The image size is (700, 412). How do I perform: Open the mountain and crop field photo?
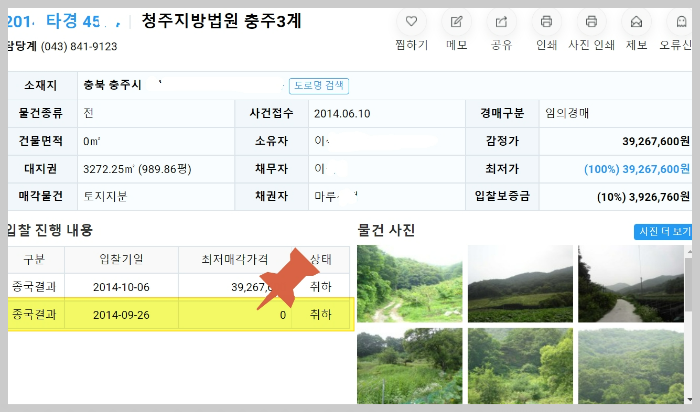(520, 283)
